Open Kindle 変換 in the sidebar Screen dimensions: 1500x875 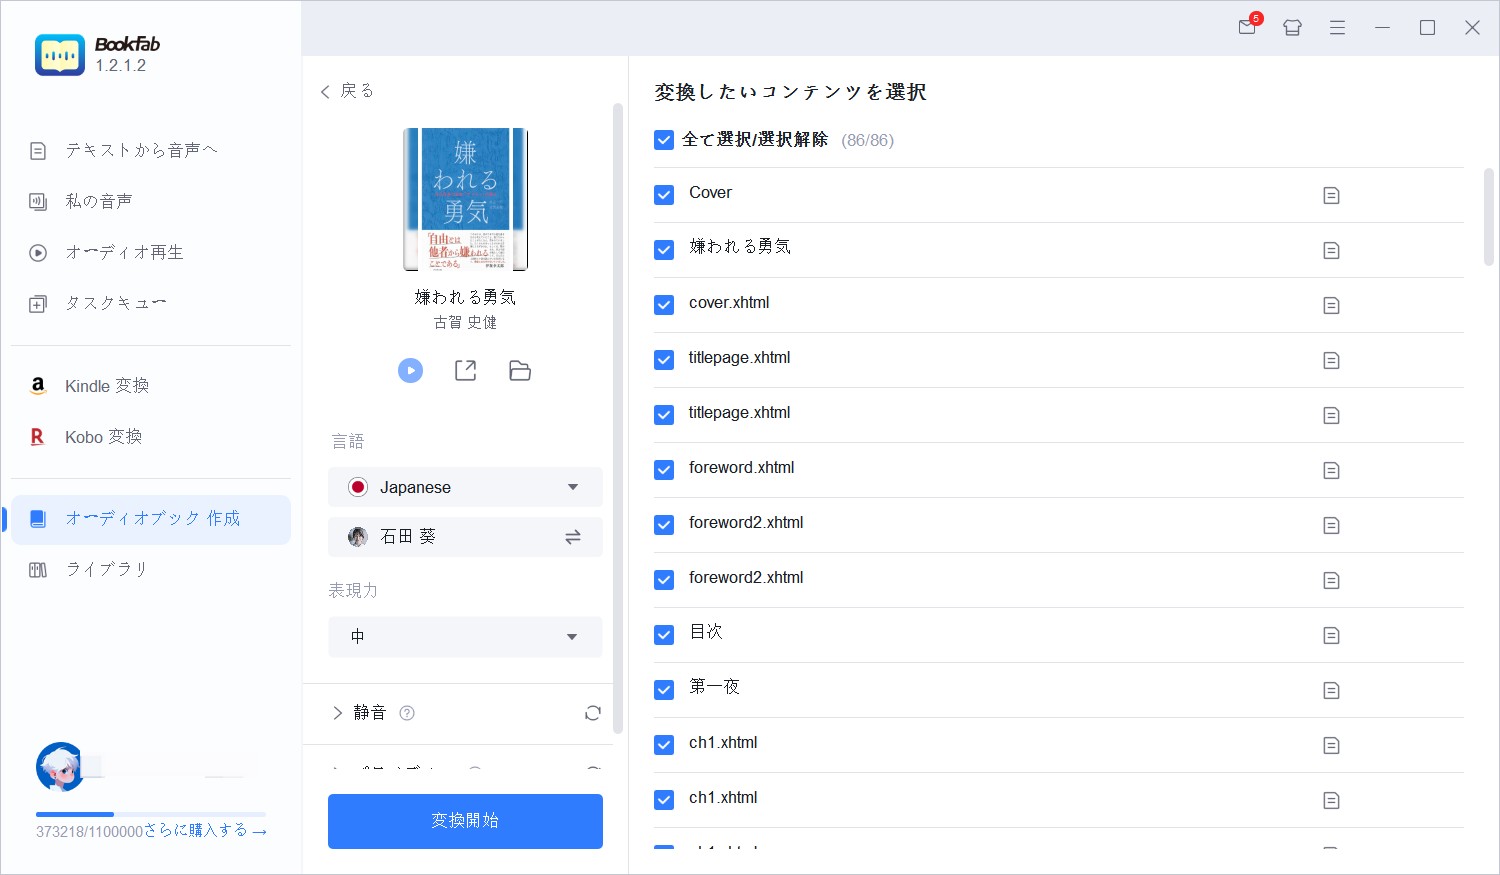point(106,386)
